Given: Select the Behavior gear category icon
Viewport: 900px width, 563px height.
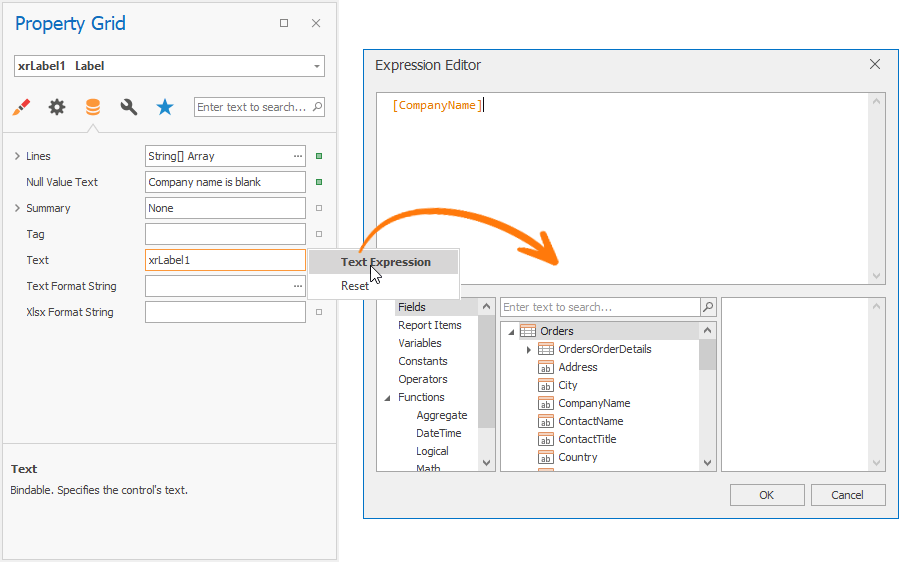Looking at the screenshot, I should tap(57, 107).
